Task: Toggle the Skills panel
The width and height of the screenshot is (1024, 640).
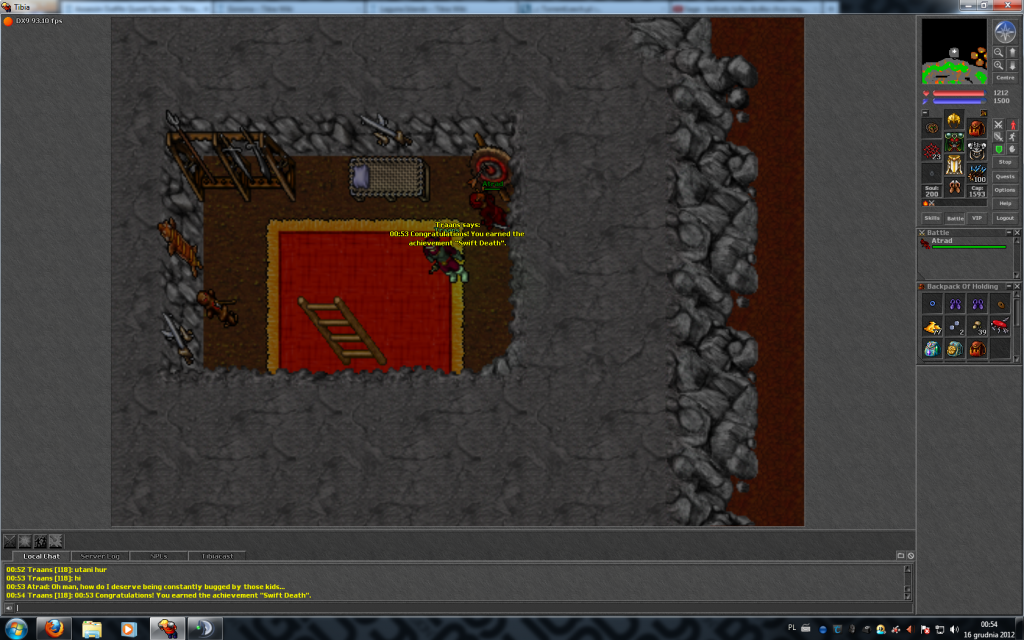Action: [x=932, y=218]
